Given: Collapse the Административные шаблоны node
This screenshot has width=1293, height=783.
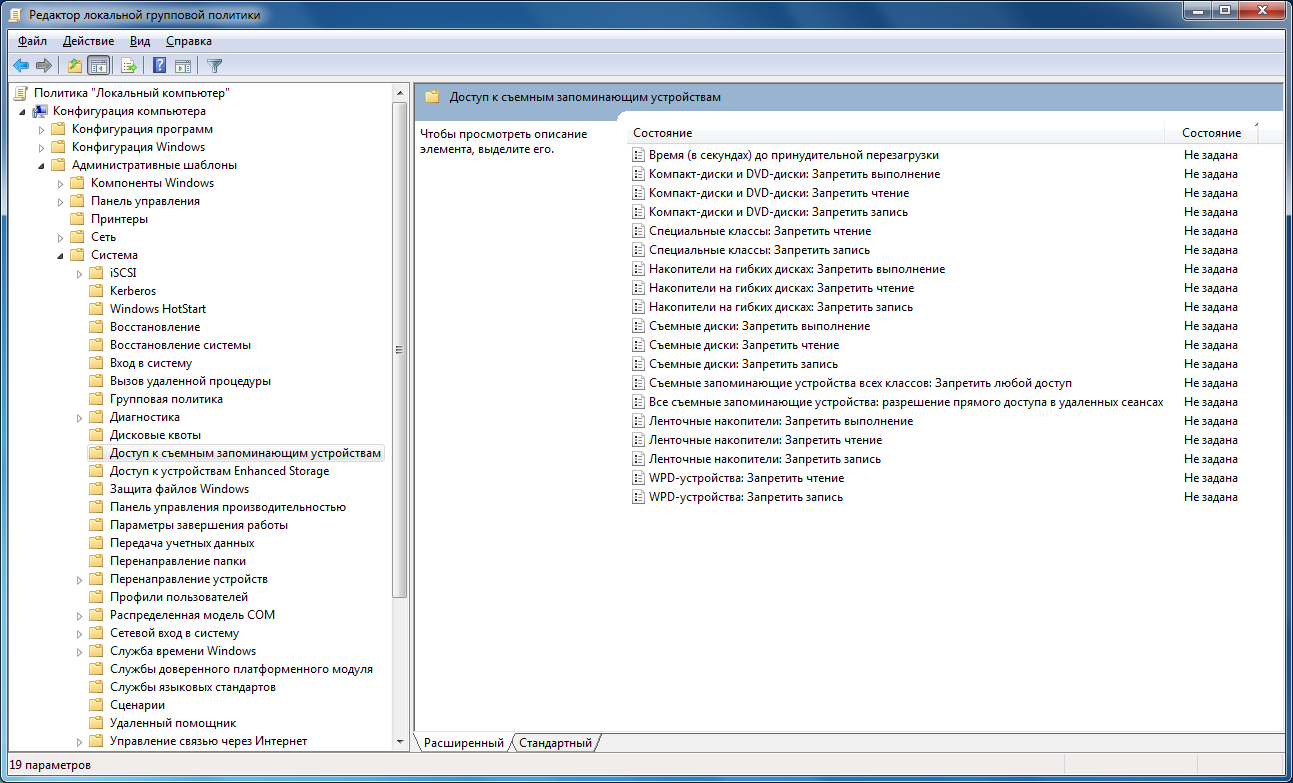Looking at the screenshot, I should (41, 166).
